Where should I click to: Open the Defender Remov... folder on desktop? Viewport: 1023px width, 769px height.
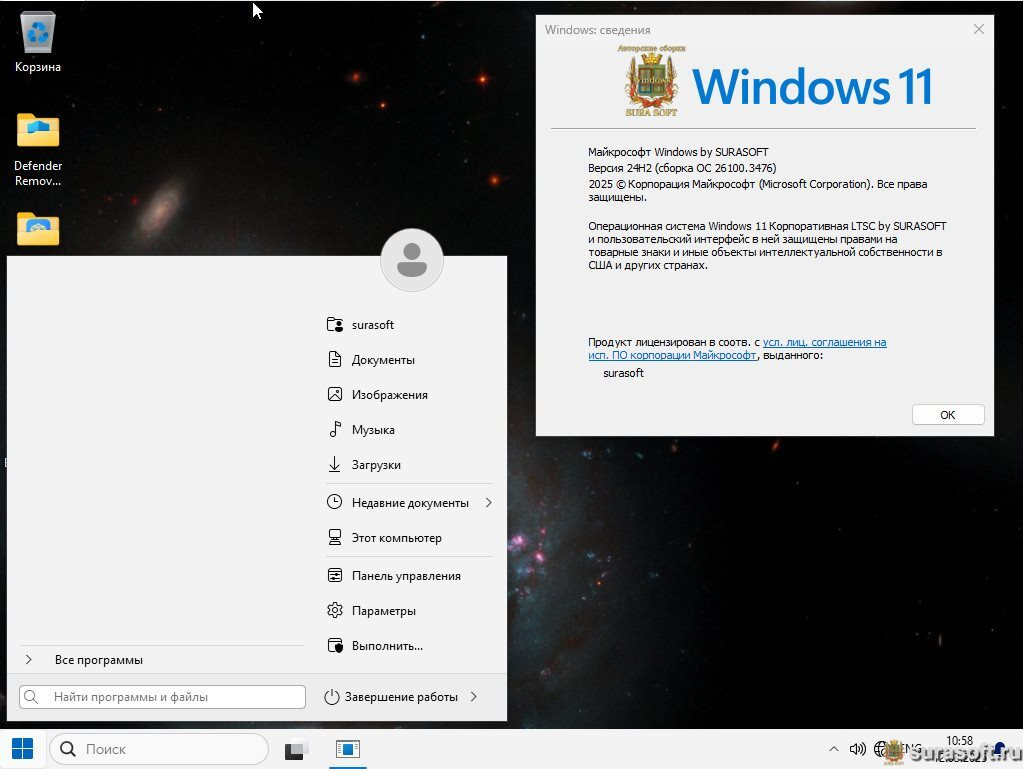(x=38, y=149)
